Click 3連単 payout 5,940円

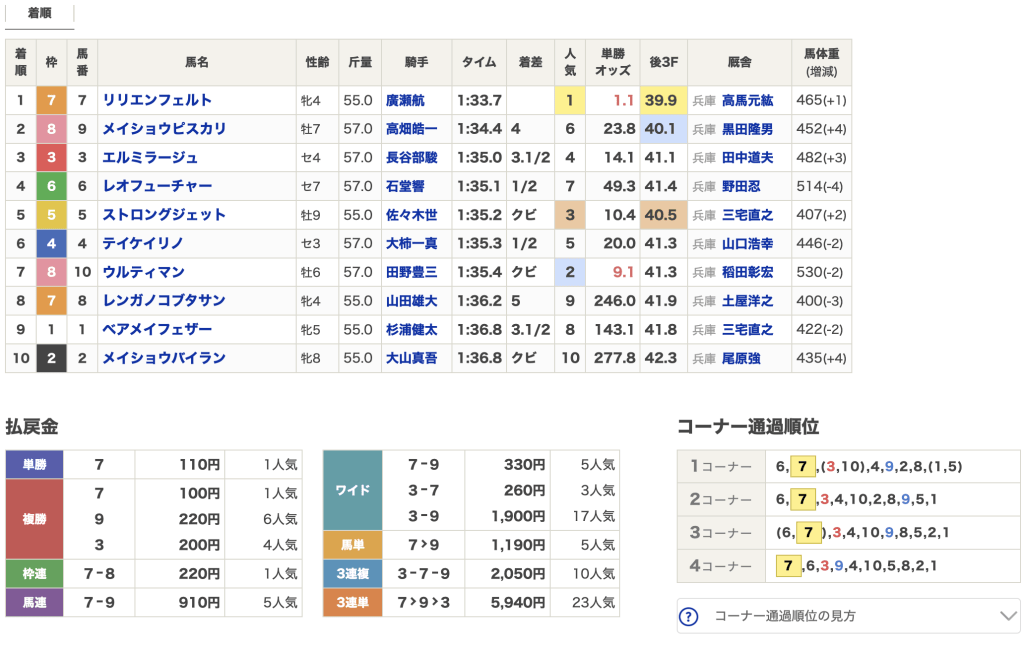[x=518, y=602]
